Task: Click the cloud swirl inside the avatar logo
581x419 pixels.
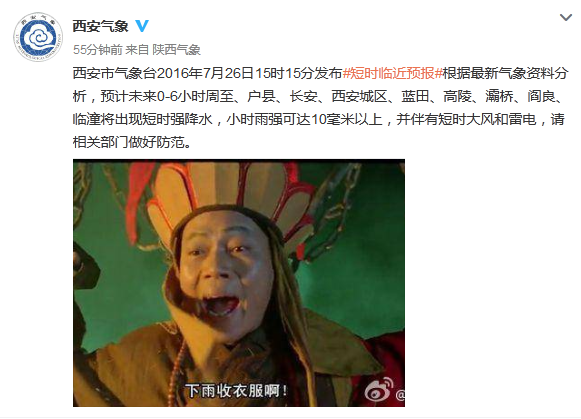Action: (38, 37)
